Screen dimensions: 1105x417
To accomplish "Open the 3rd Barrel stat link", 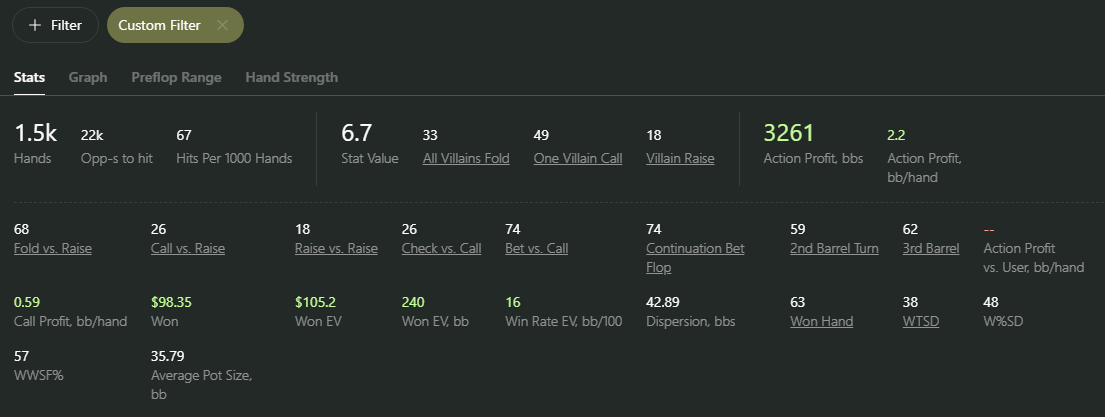I will [931, 249].
